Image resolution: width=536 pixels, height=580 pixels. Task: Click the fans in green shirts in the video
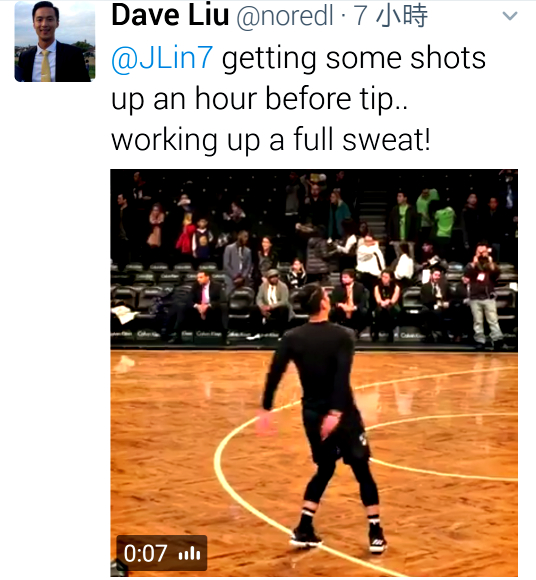point(431,216)
